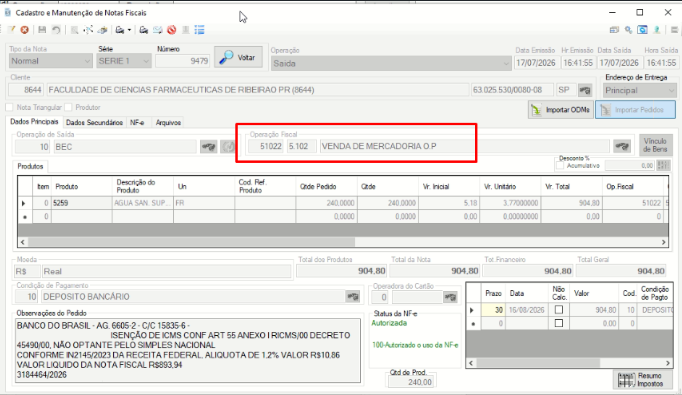Toggle the Desconto Acumulativo checkbox
682x395 pixels.
pos(560,166)
